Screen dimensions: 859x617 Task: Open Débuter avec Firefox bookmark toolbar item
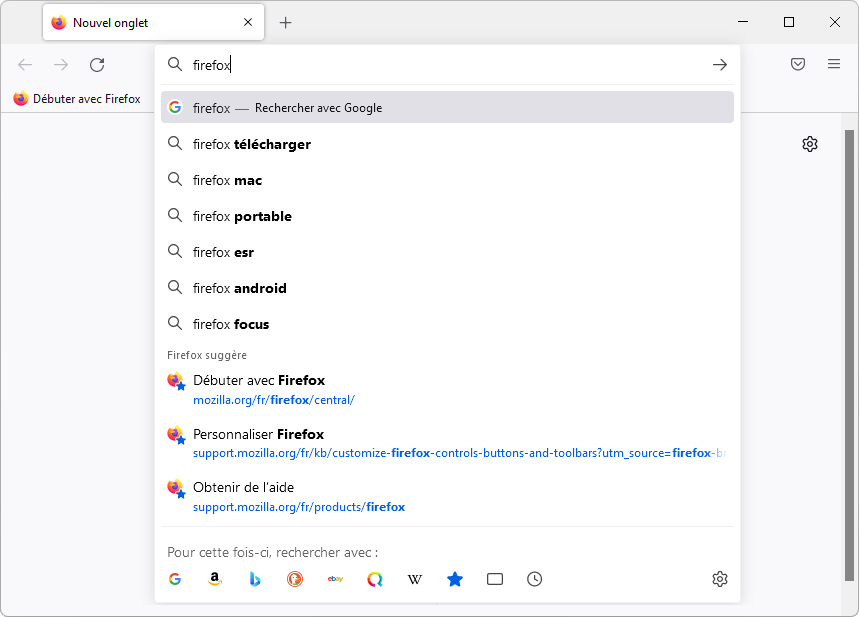(x=77, y=99)
